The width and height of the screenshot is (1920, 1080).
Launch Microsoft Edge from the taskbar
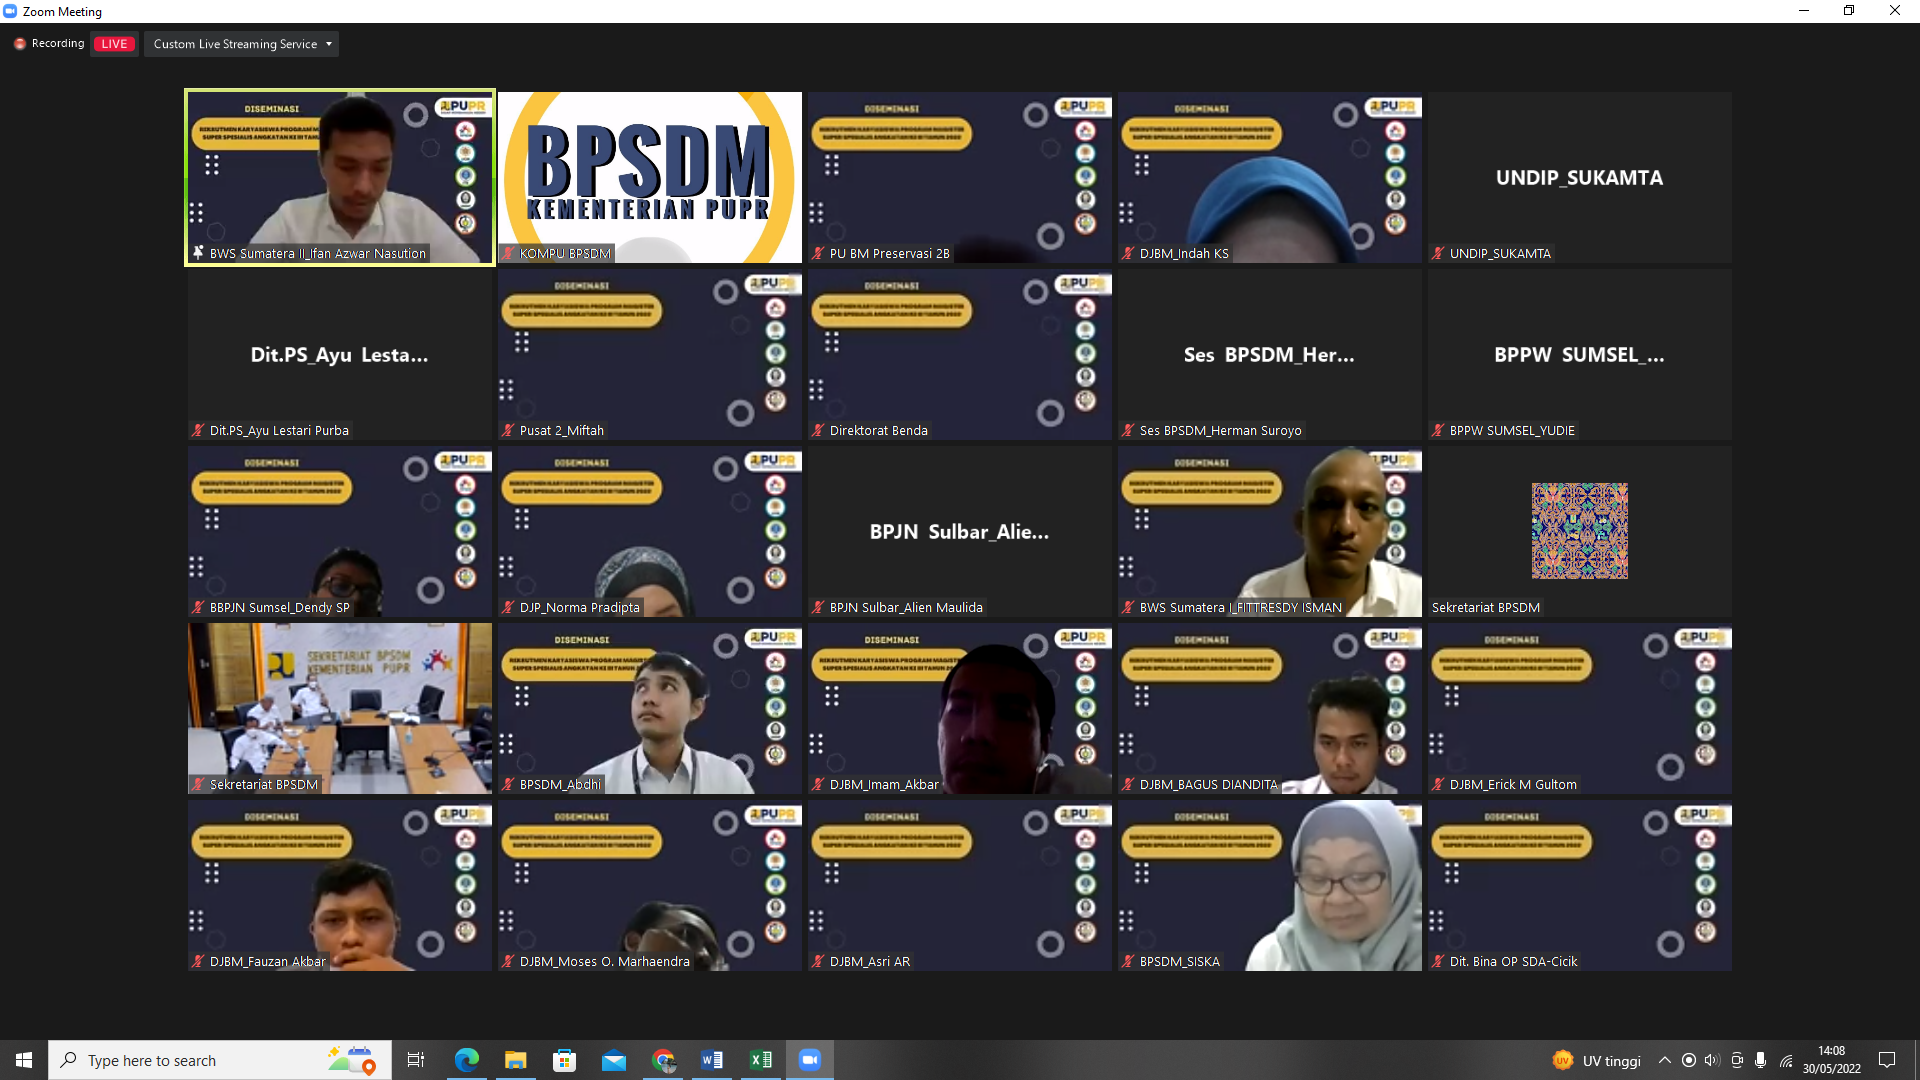point(467,1060)
